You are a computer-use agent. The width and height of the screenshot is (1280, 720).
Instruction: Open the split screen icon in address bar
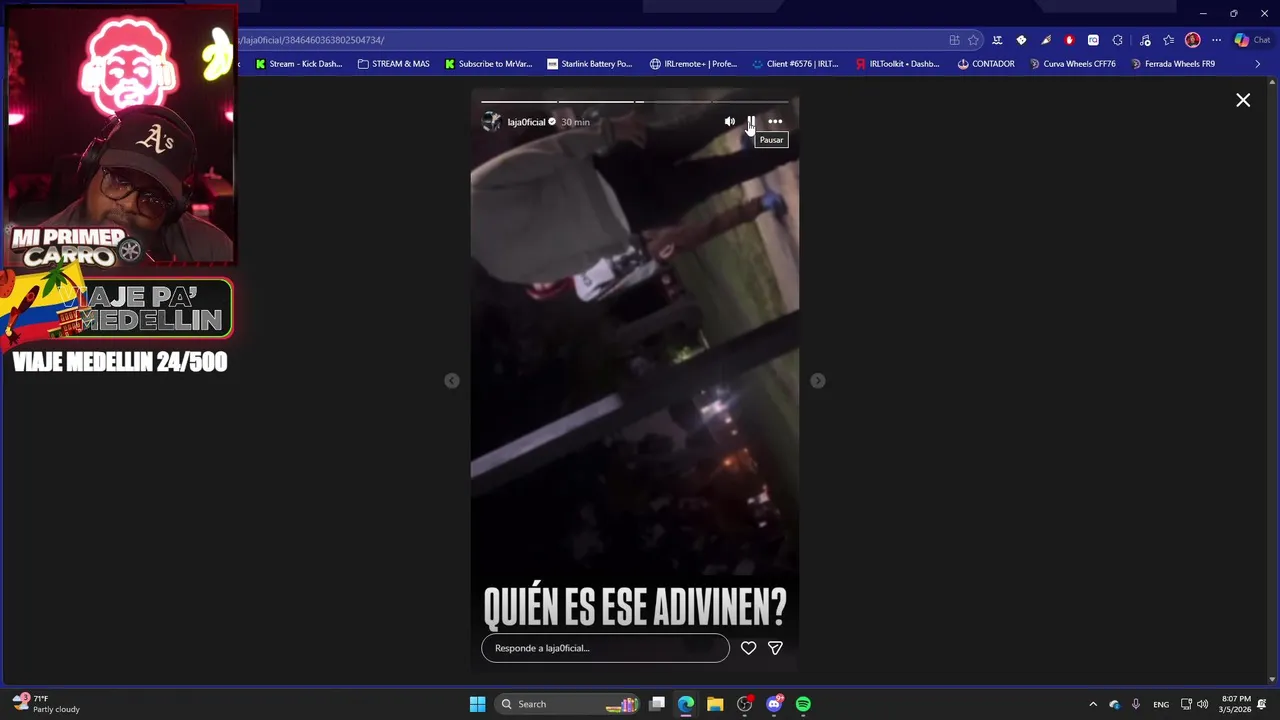[x=954, y=40]
